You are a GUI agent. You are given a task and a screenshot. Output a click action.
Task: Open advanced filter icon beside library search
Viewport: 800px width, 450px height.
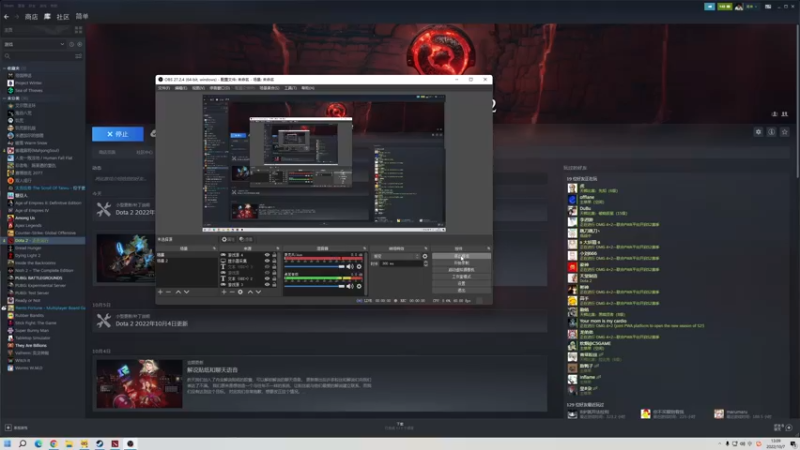tap(78, 56)
